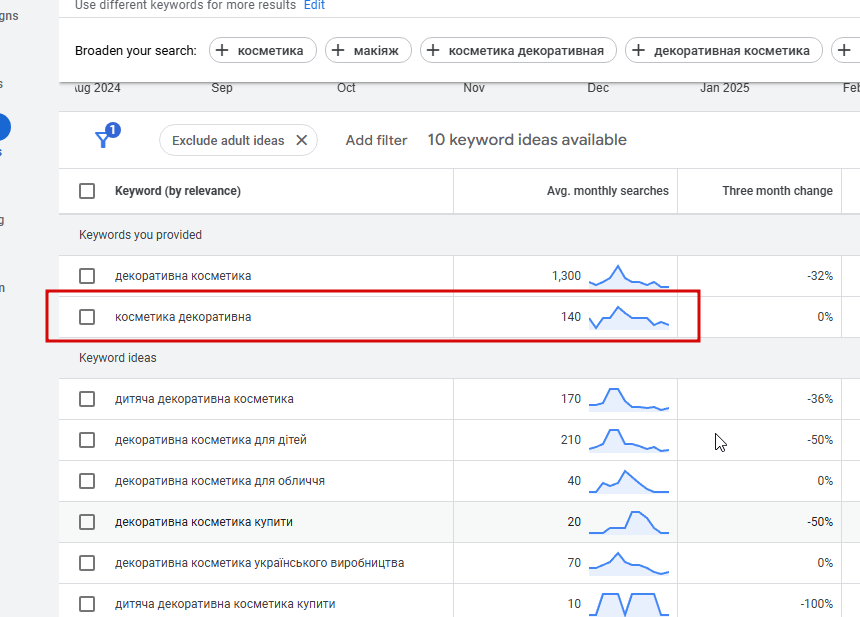Click Add filter button
This screenshot has width=860, height=617.
click(x=376, y=140)
